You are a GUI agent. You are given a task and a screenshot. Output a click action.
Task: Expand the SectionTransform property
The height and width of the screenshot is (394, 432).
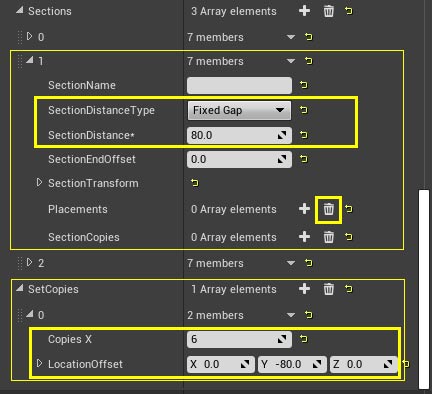(x=39, y=182)
